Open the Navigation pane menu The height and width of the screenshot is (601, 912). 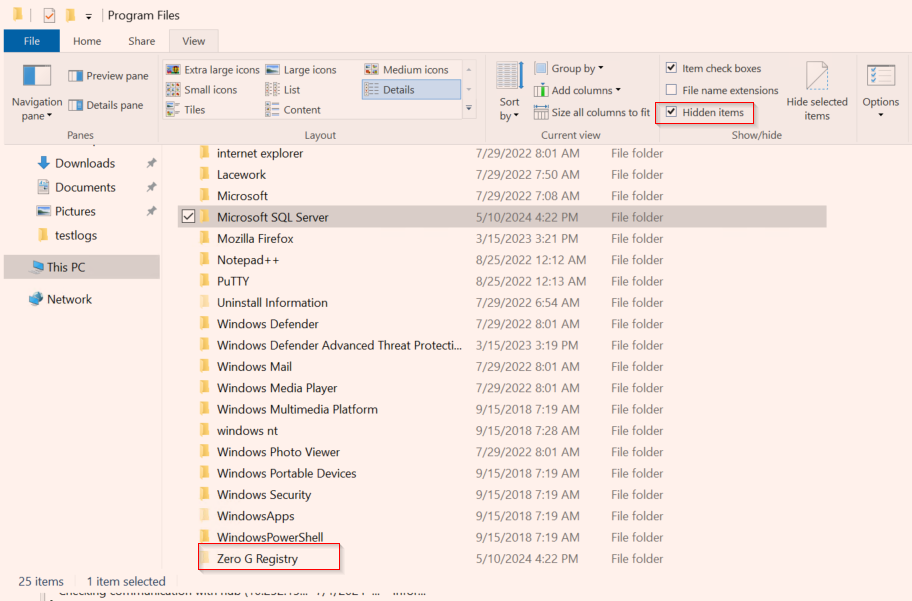(x=36, y=93)
